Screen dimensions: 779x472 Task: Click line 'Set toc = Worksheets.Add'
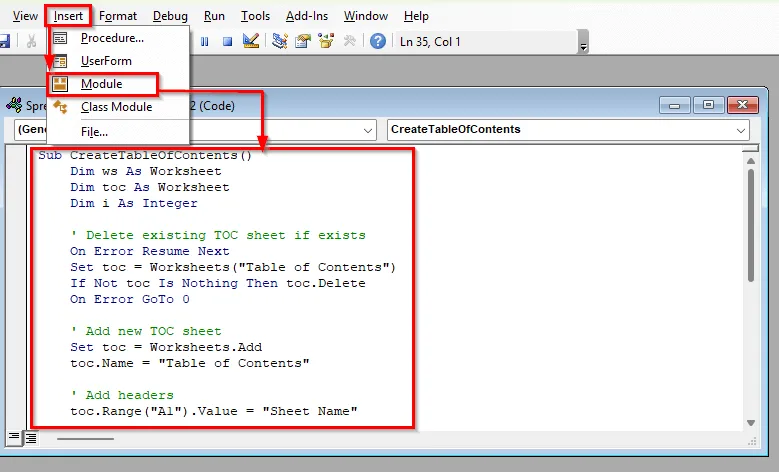[166, 347]
